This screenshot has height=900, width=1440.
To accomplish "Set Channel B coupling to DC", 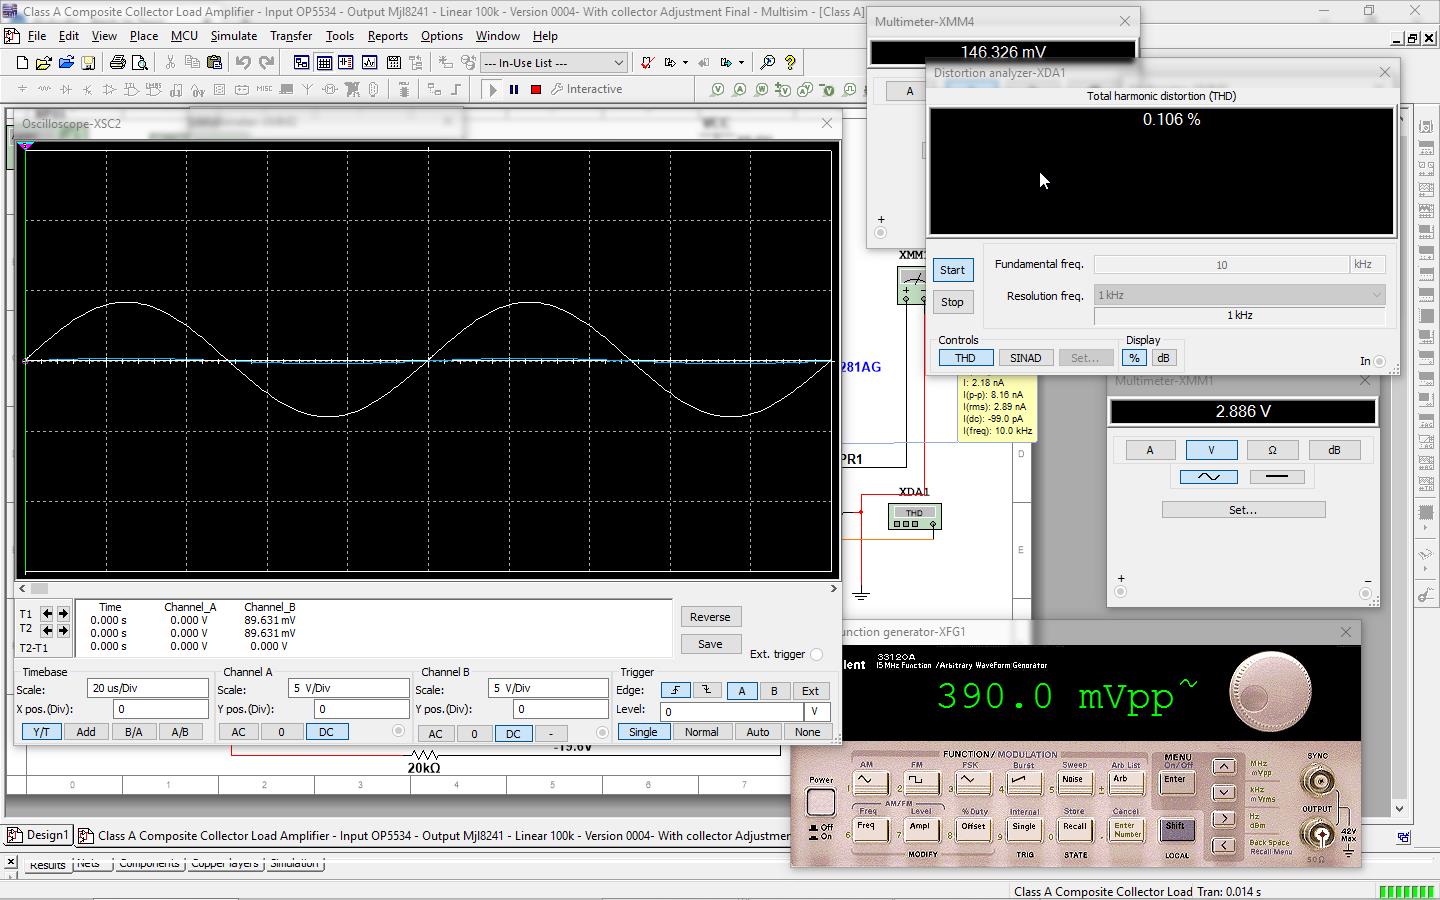I will coord(513,733).
